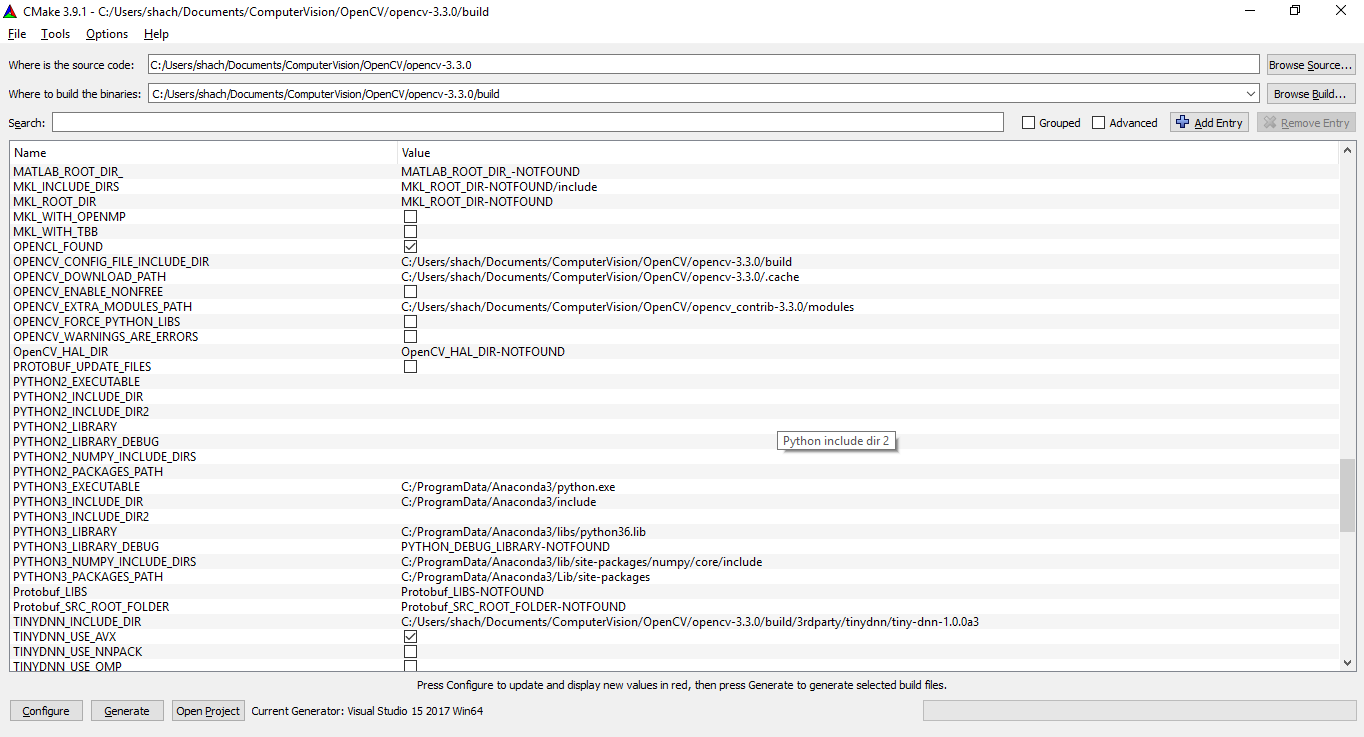The image size is (1364, 737).
Task: Disable TINYDNN_USE_AVX
Action: tap(410, 636)
